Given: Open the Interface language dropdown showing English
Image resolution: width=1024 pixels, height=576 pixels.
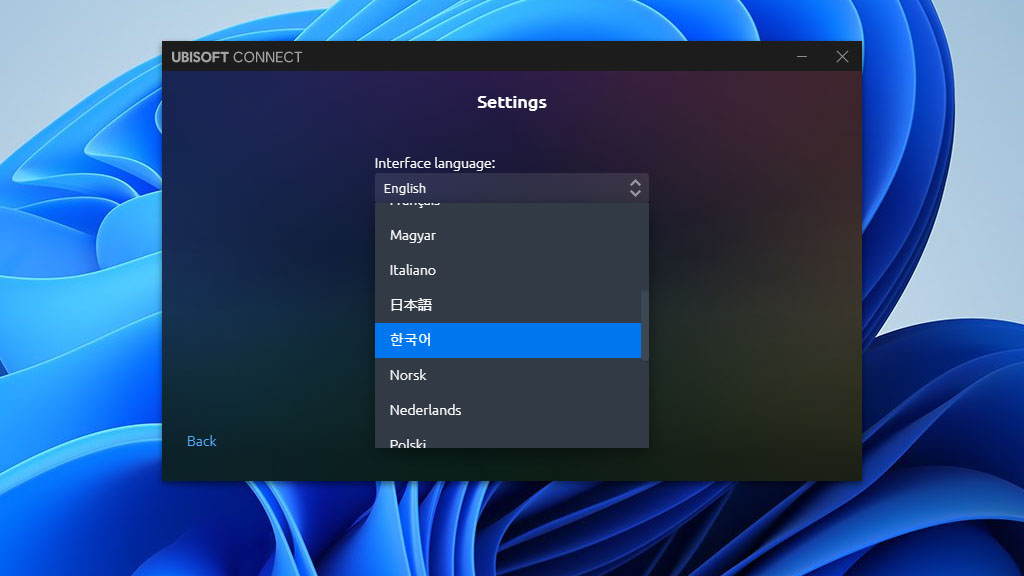Looking at the screenshot, I should 511,188.
